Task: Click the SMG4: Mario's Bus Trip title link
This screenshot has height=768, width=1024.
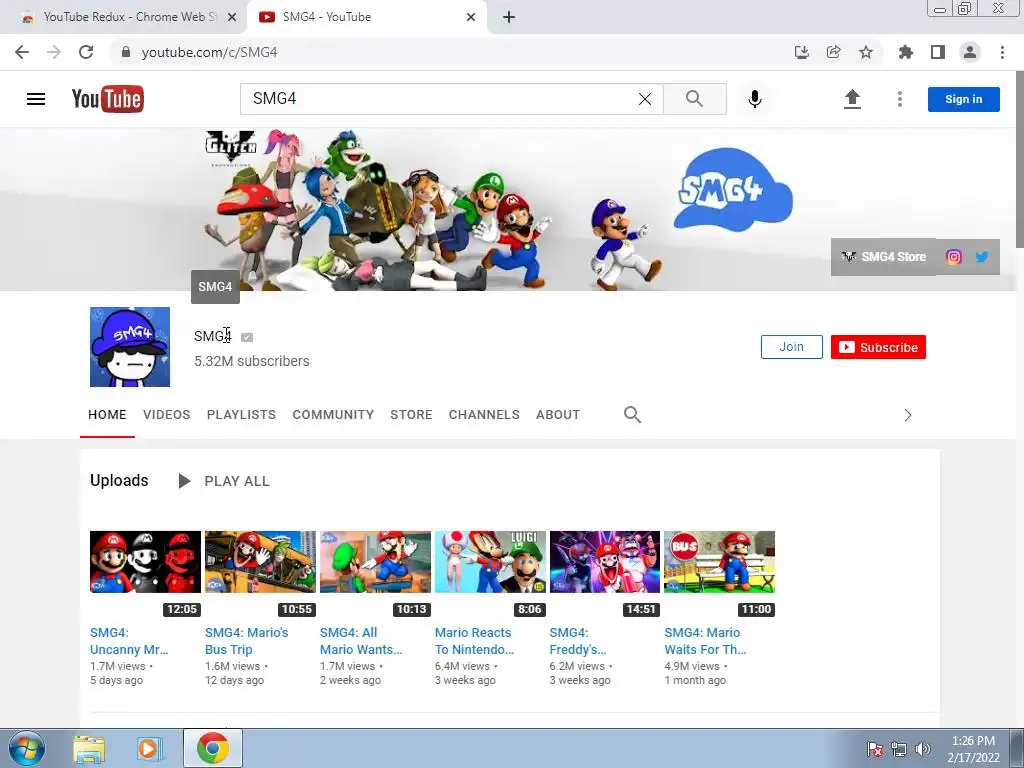Action: [246, 641]
